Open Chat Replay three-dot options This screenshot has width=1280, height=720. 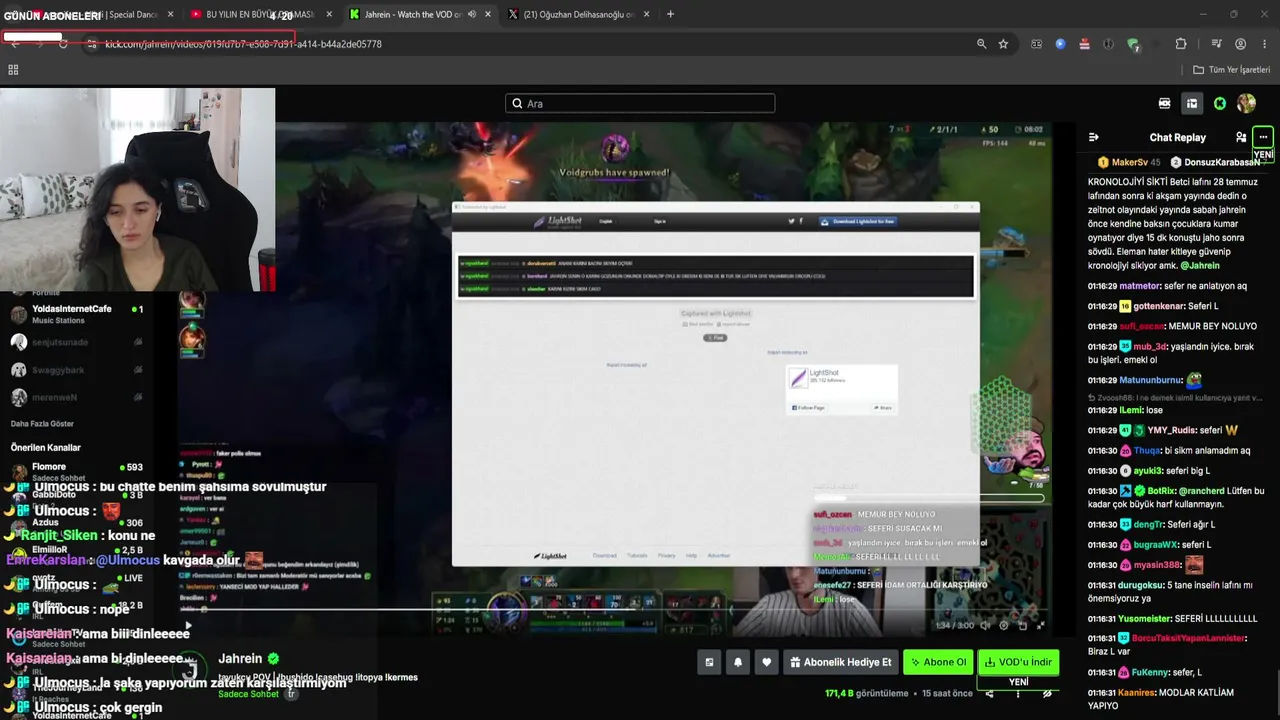pos(1263,137)
